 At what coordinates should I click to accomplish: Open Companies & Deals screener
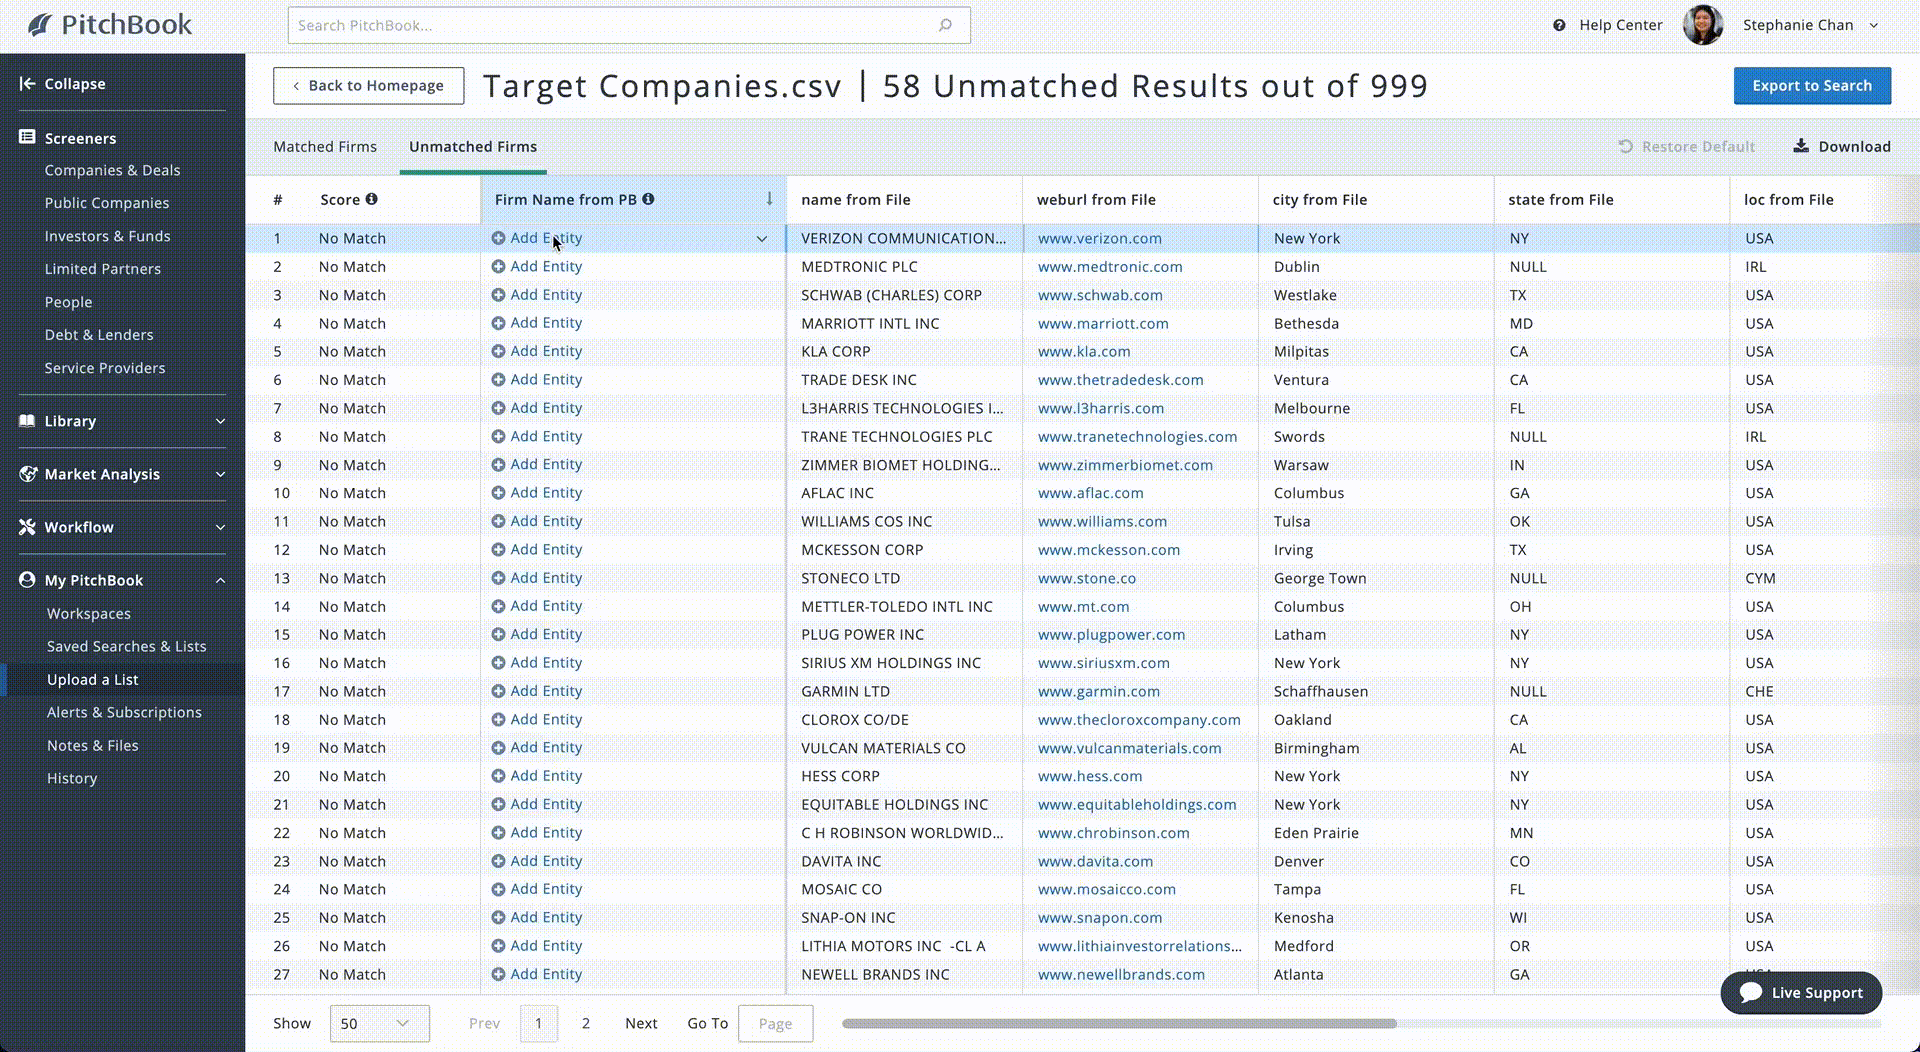112,170
